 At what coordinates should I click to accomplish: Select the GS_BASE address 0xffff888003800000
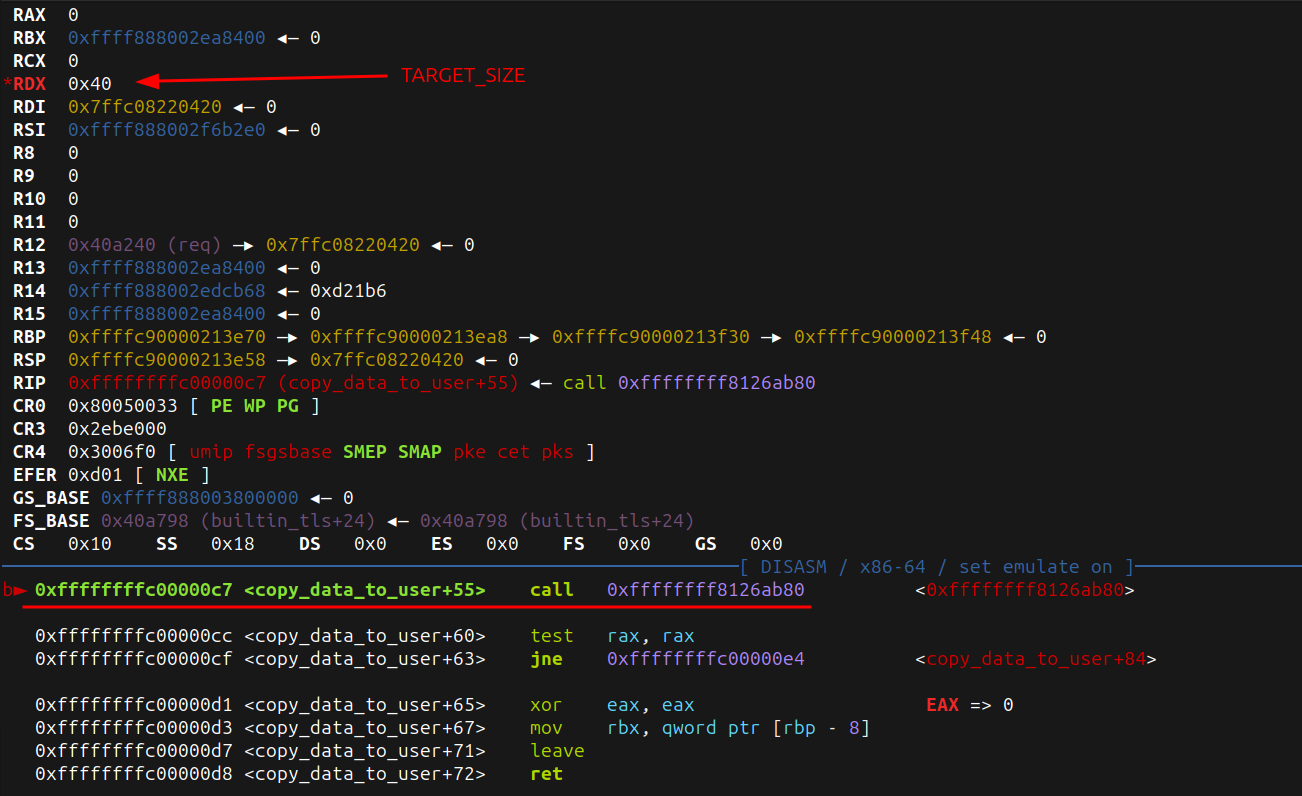(x=199, y=498)
